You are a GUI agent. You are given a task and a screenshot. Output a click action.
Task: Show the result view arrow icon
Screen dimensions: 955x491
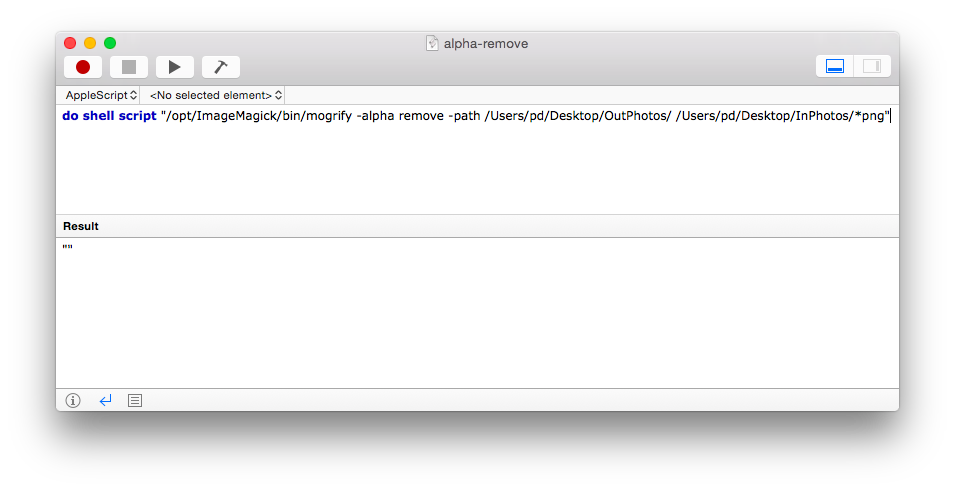(x=105, y=400)
